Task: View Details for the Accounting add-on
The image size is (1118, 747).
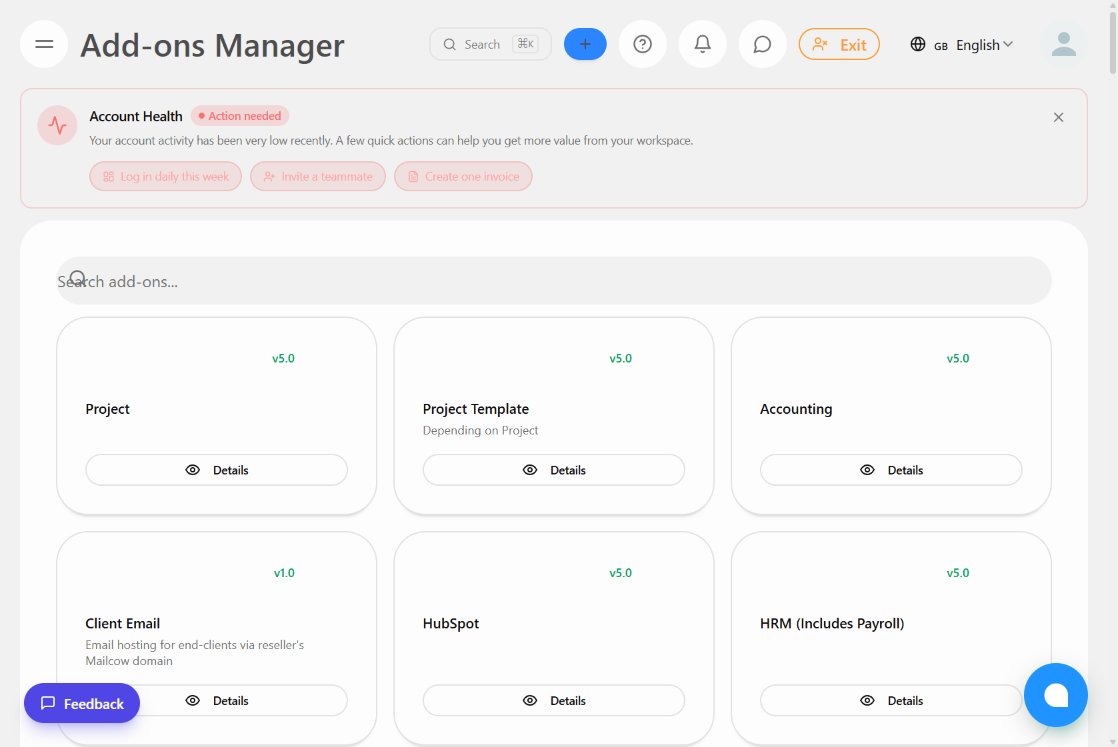Action: click(890, 469)
